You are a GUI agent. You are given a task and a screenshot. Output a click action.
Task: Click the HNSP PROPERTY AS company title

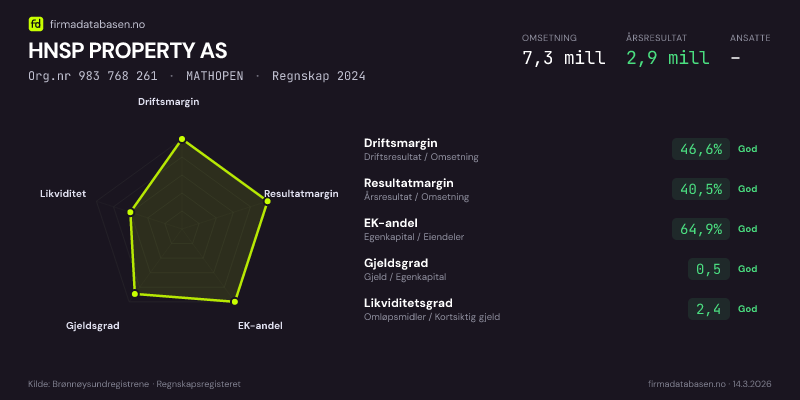pos(127,50)
